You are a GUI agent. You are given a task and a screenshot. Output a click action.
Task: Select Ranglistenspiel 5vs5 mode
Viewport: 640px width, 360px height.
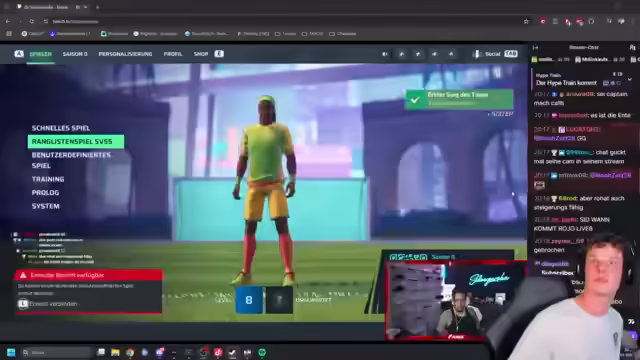tap(76, 142)
